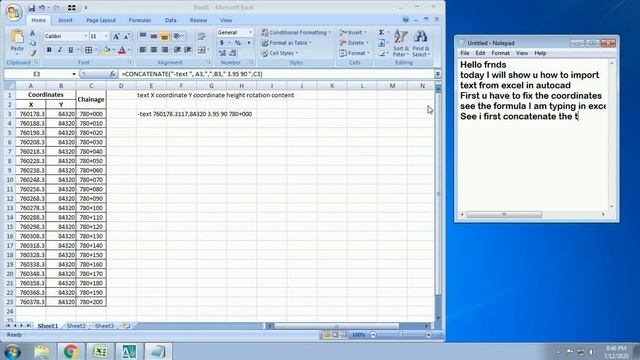
Task: Increase font size with the grow font icon
Action: pos(116,36)
